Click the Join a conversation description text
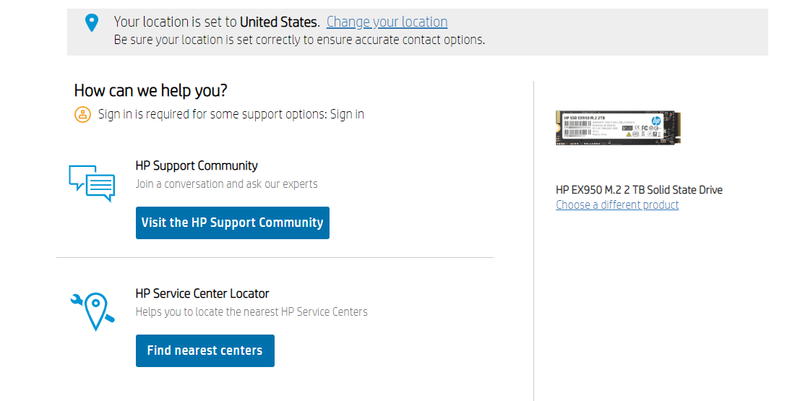 (x=226, y=184)
